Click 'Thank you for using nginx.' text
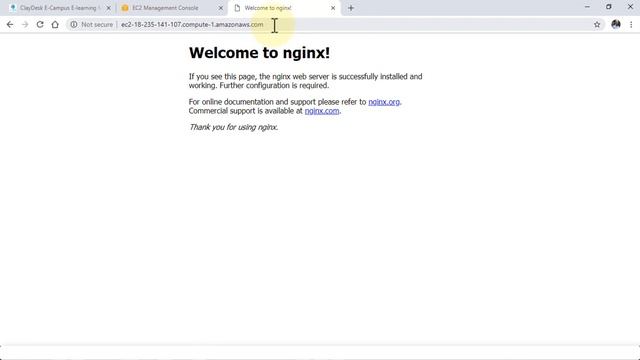 pyautogui.click(x=233, y=127)
